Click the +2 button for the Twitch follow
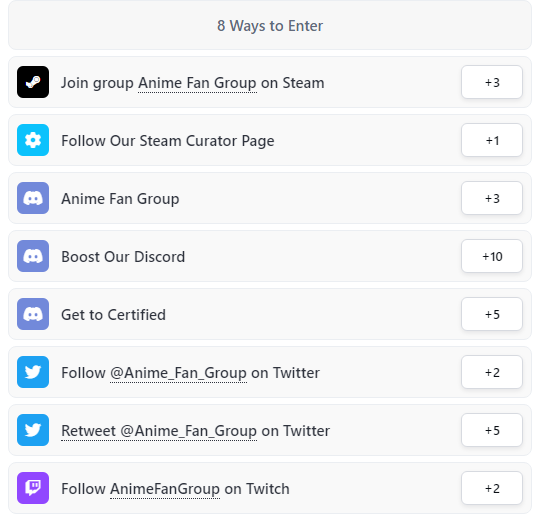Screen dimensions: 540x520 (492, 488)
